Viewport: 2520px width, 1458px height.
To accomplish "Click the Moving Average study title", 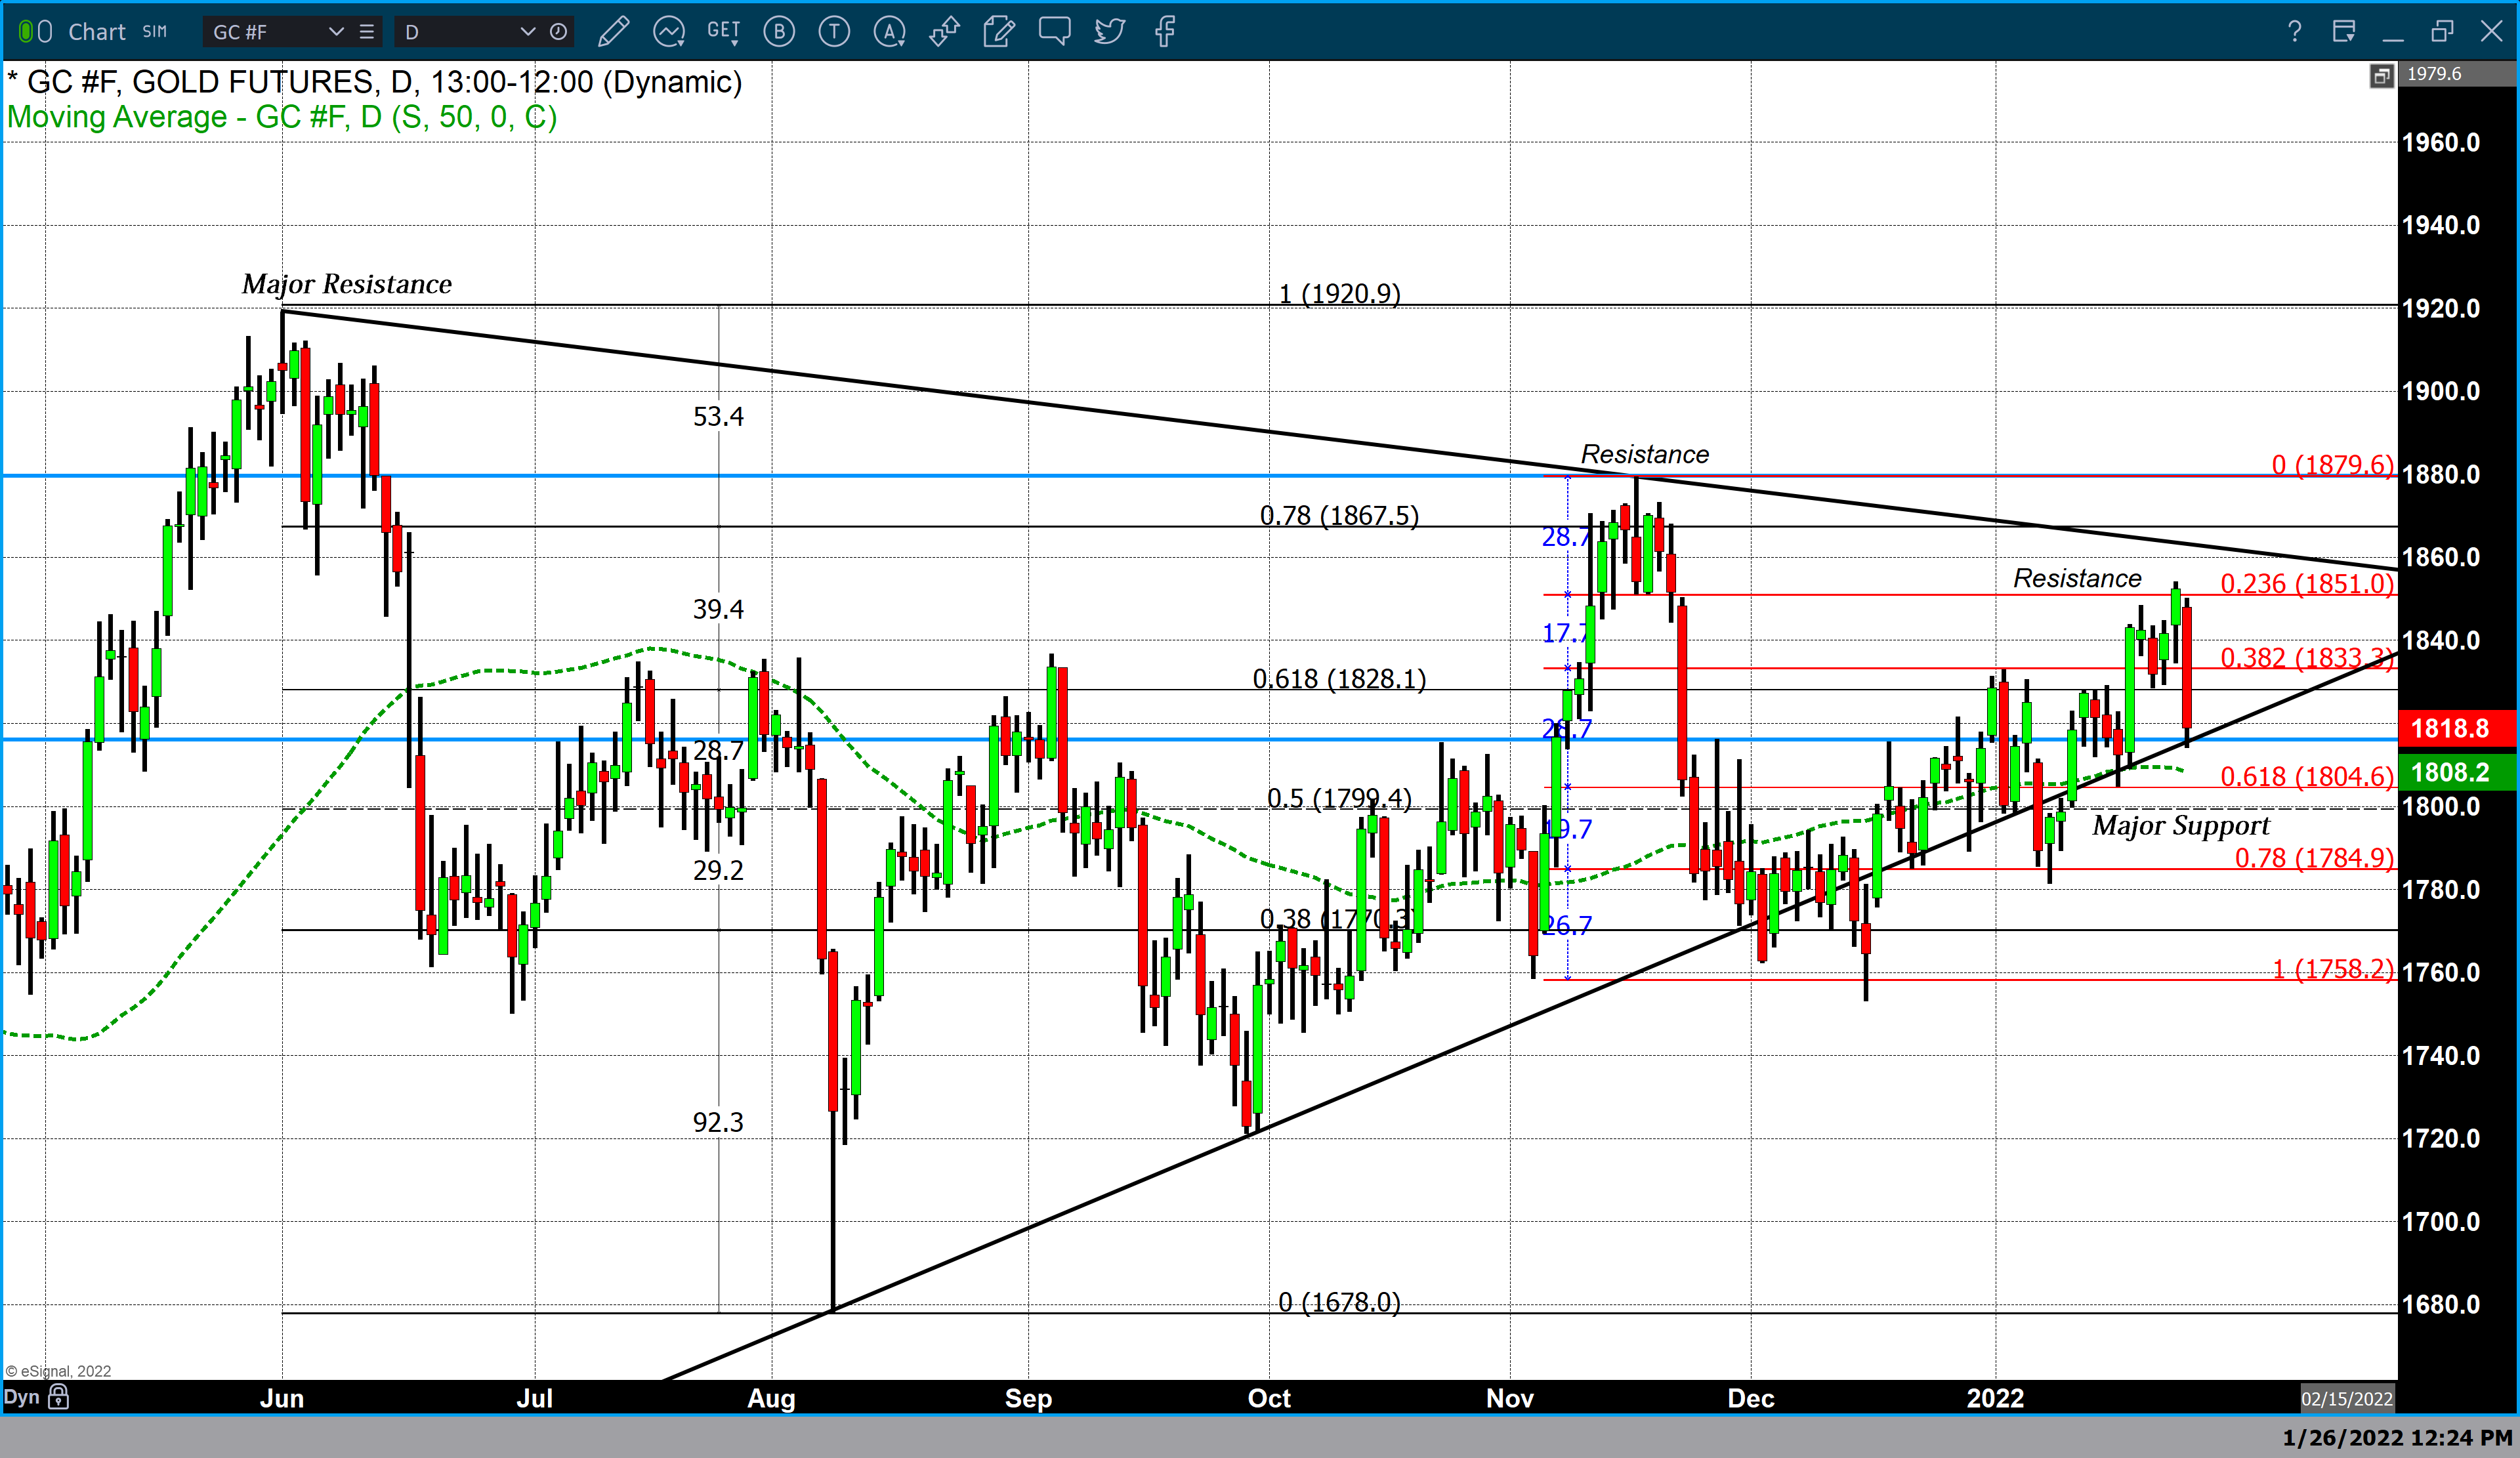I will [282, 117].
